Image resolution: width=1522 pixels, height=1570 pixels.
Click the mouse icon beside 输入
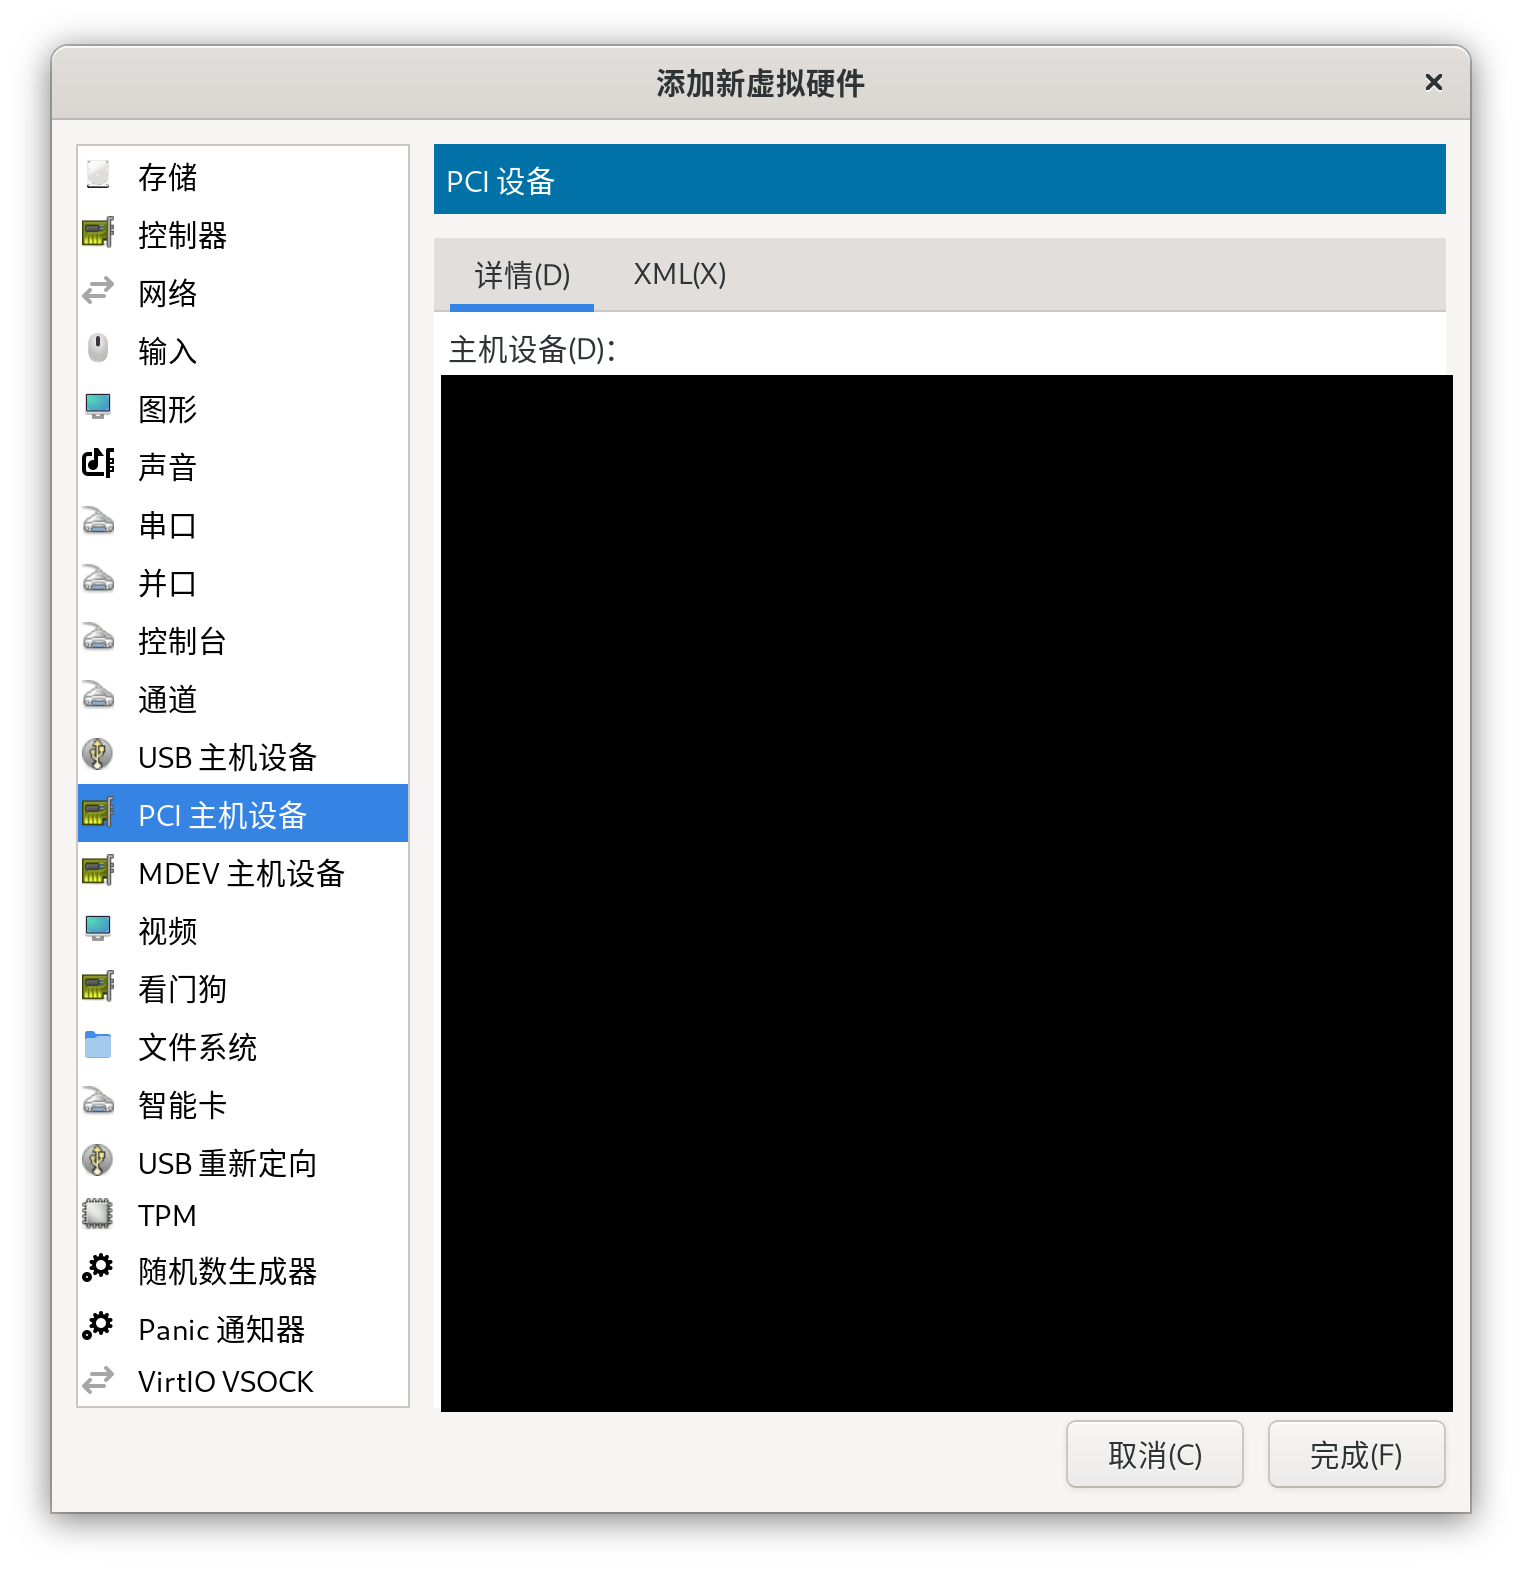98,349
